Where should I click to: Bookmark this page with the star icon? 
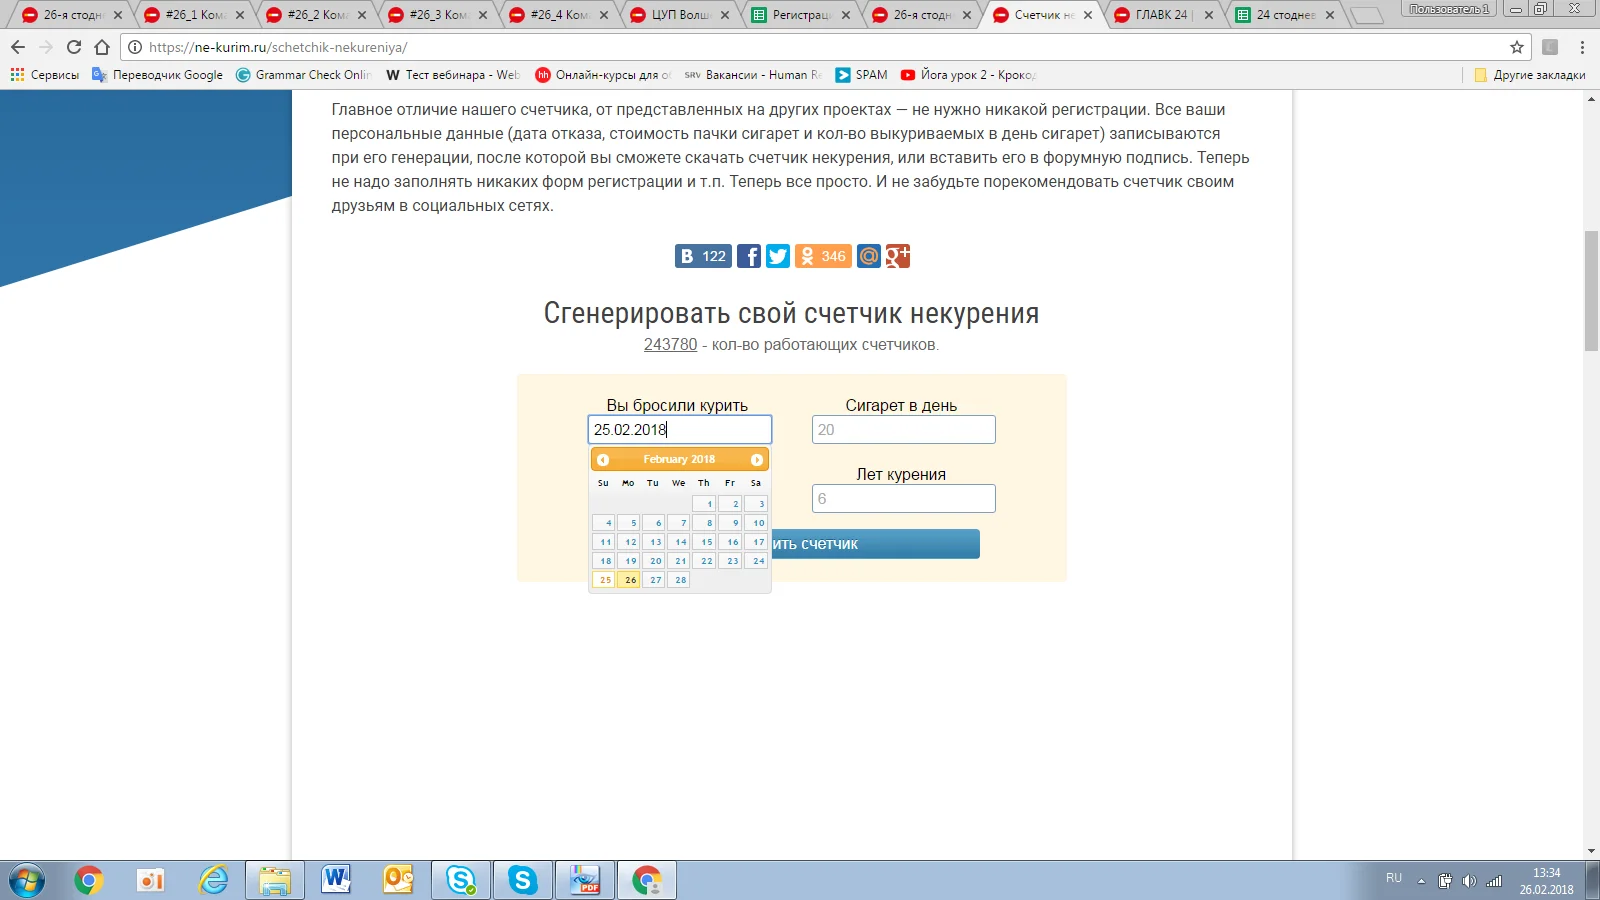click(x=1517, y=47)
